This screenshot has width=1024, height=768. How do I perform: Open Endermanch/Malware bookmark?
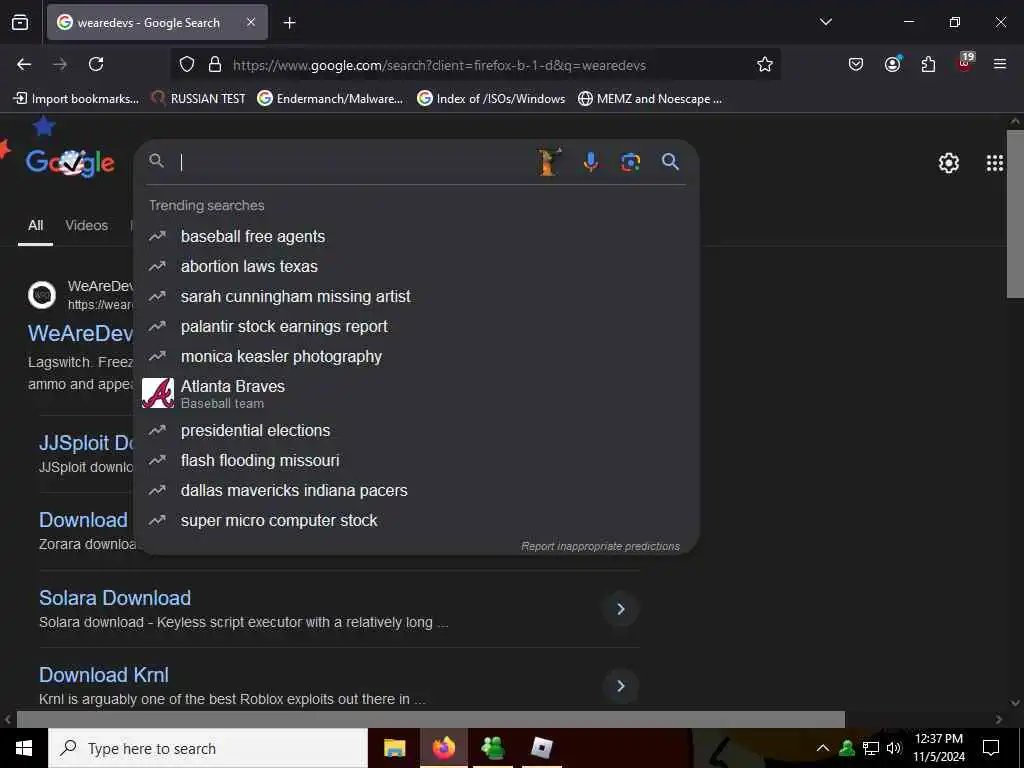330,99
